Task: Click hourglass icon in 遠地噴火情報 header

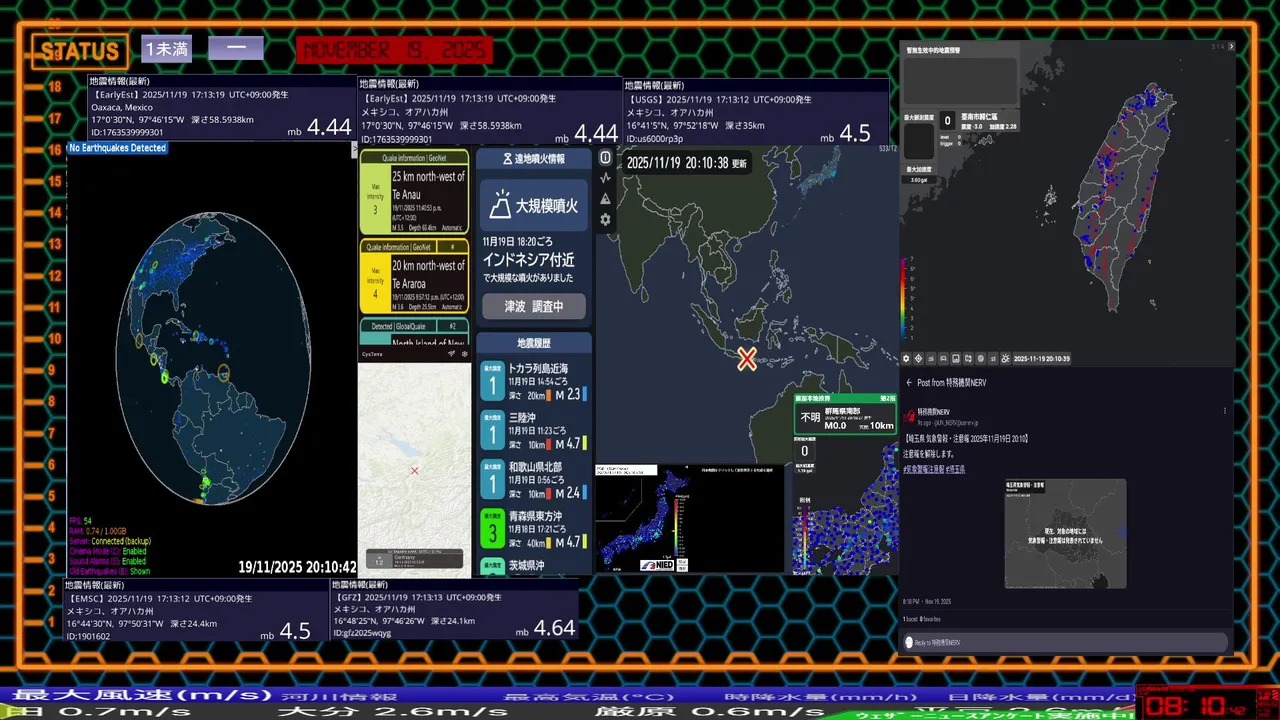Action: point(507,159)
